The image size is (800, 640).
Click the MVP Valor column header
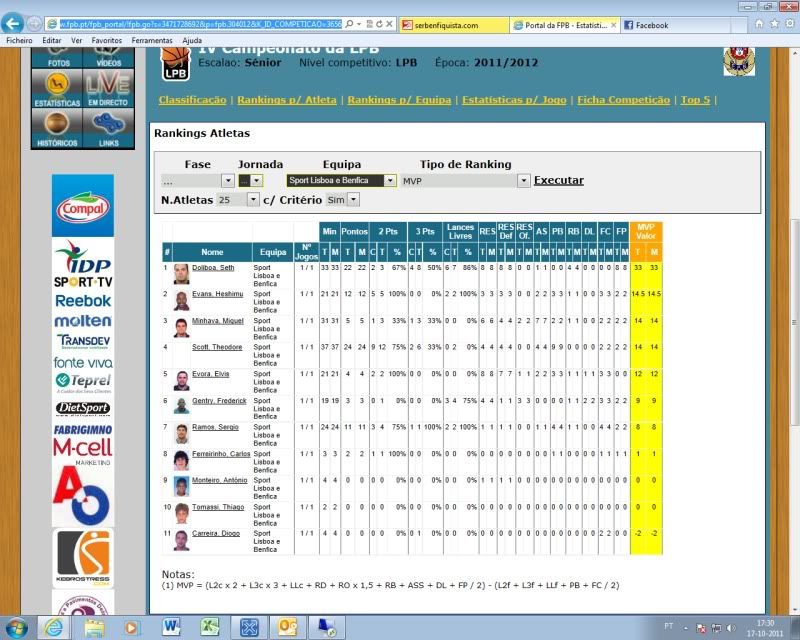click(x=646, y=232)
